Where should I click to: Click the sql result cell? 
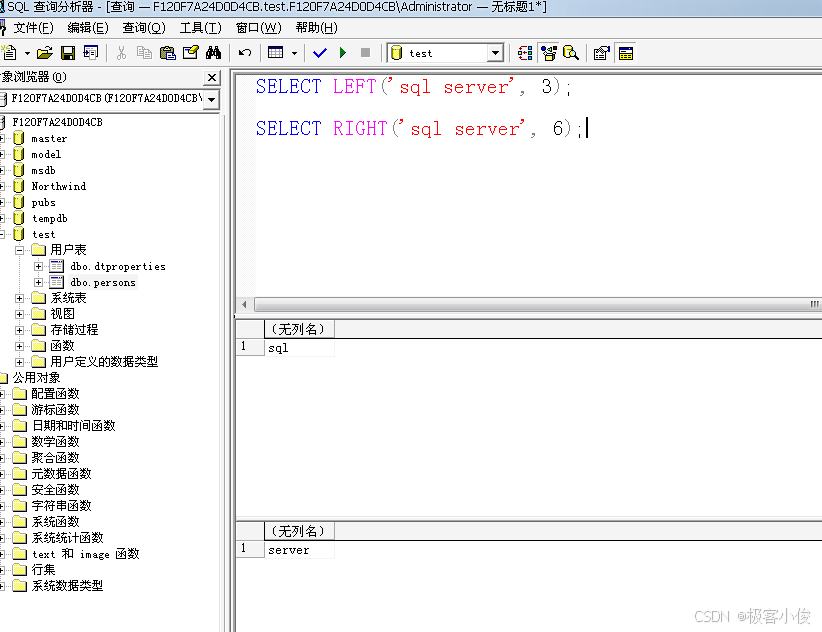(299, 348)
